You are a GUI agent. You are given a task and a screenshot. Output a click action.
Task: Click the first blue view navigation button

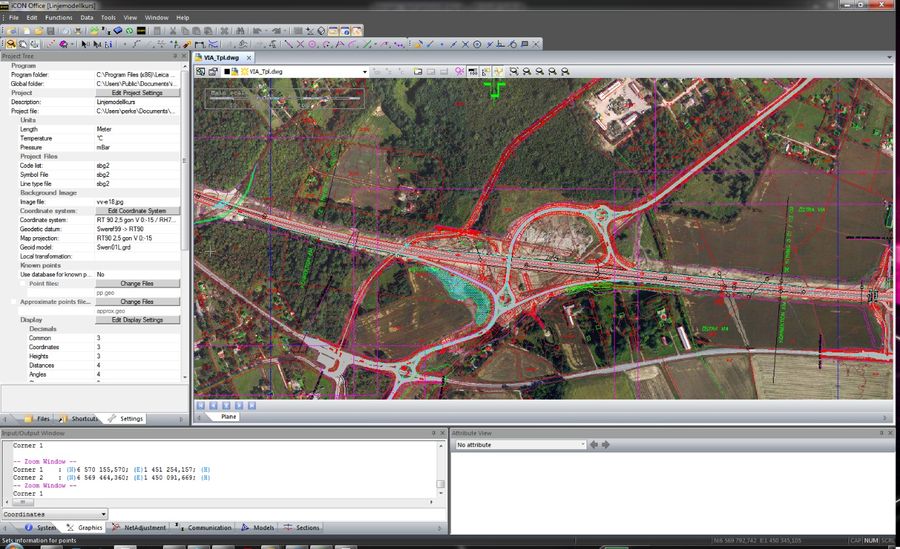click(x=201, y=405)
